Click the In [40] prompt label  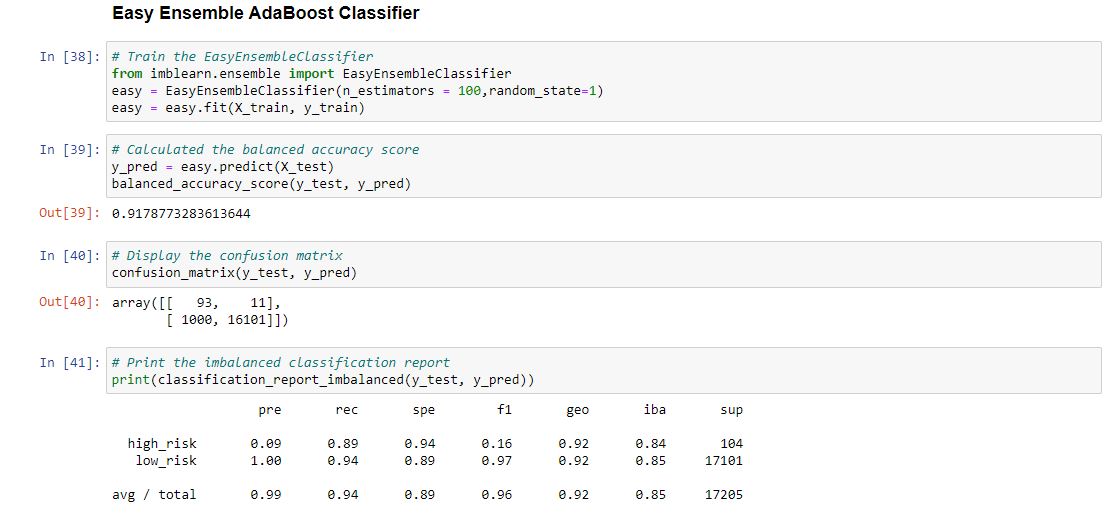click(70, 255)
